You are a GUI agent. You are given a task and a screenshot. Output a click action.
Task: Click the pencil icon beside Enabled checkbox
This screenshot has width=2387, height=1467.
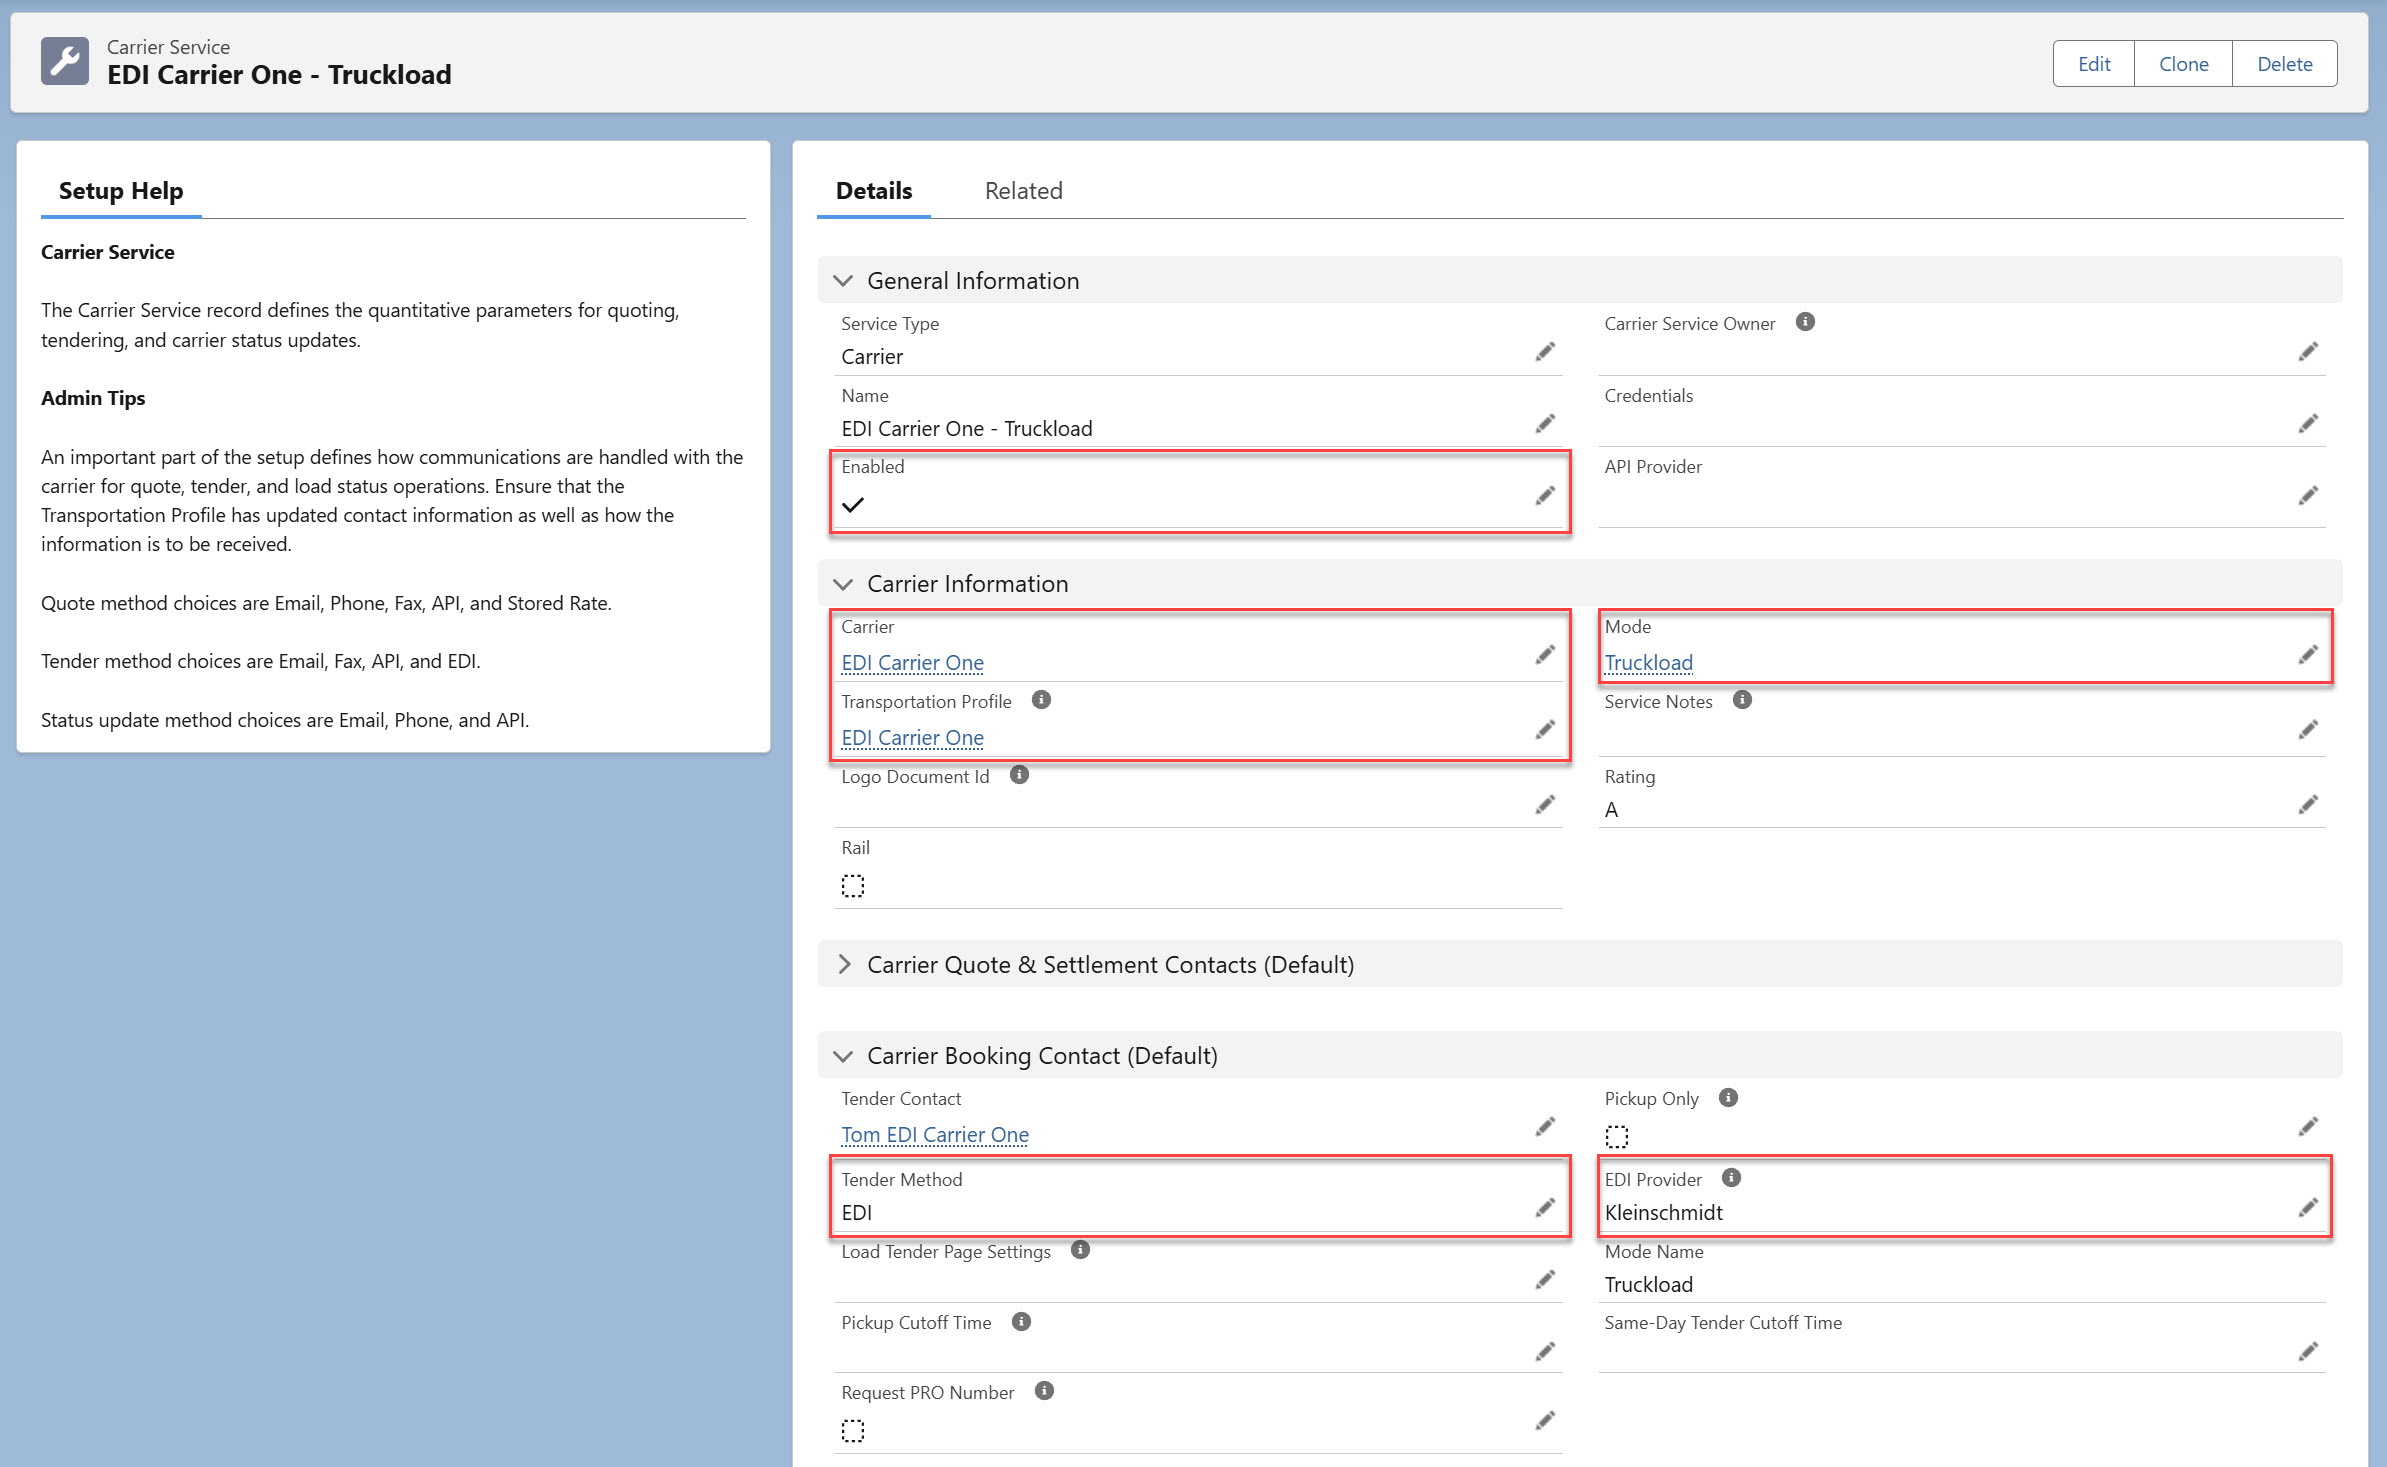1545,496
